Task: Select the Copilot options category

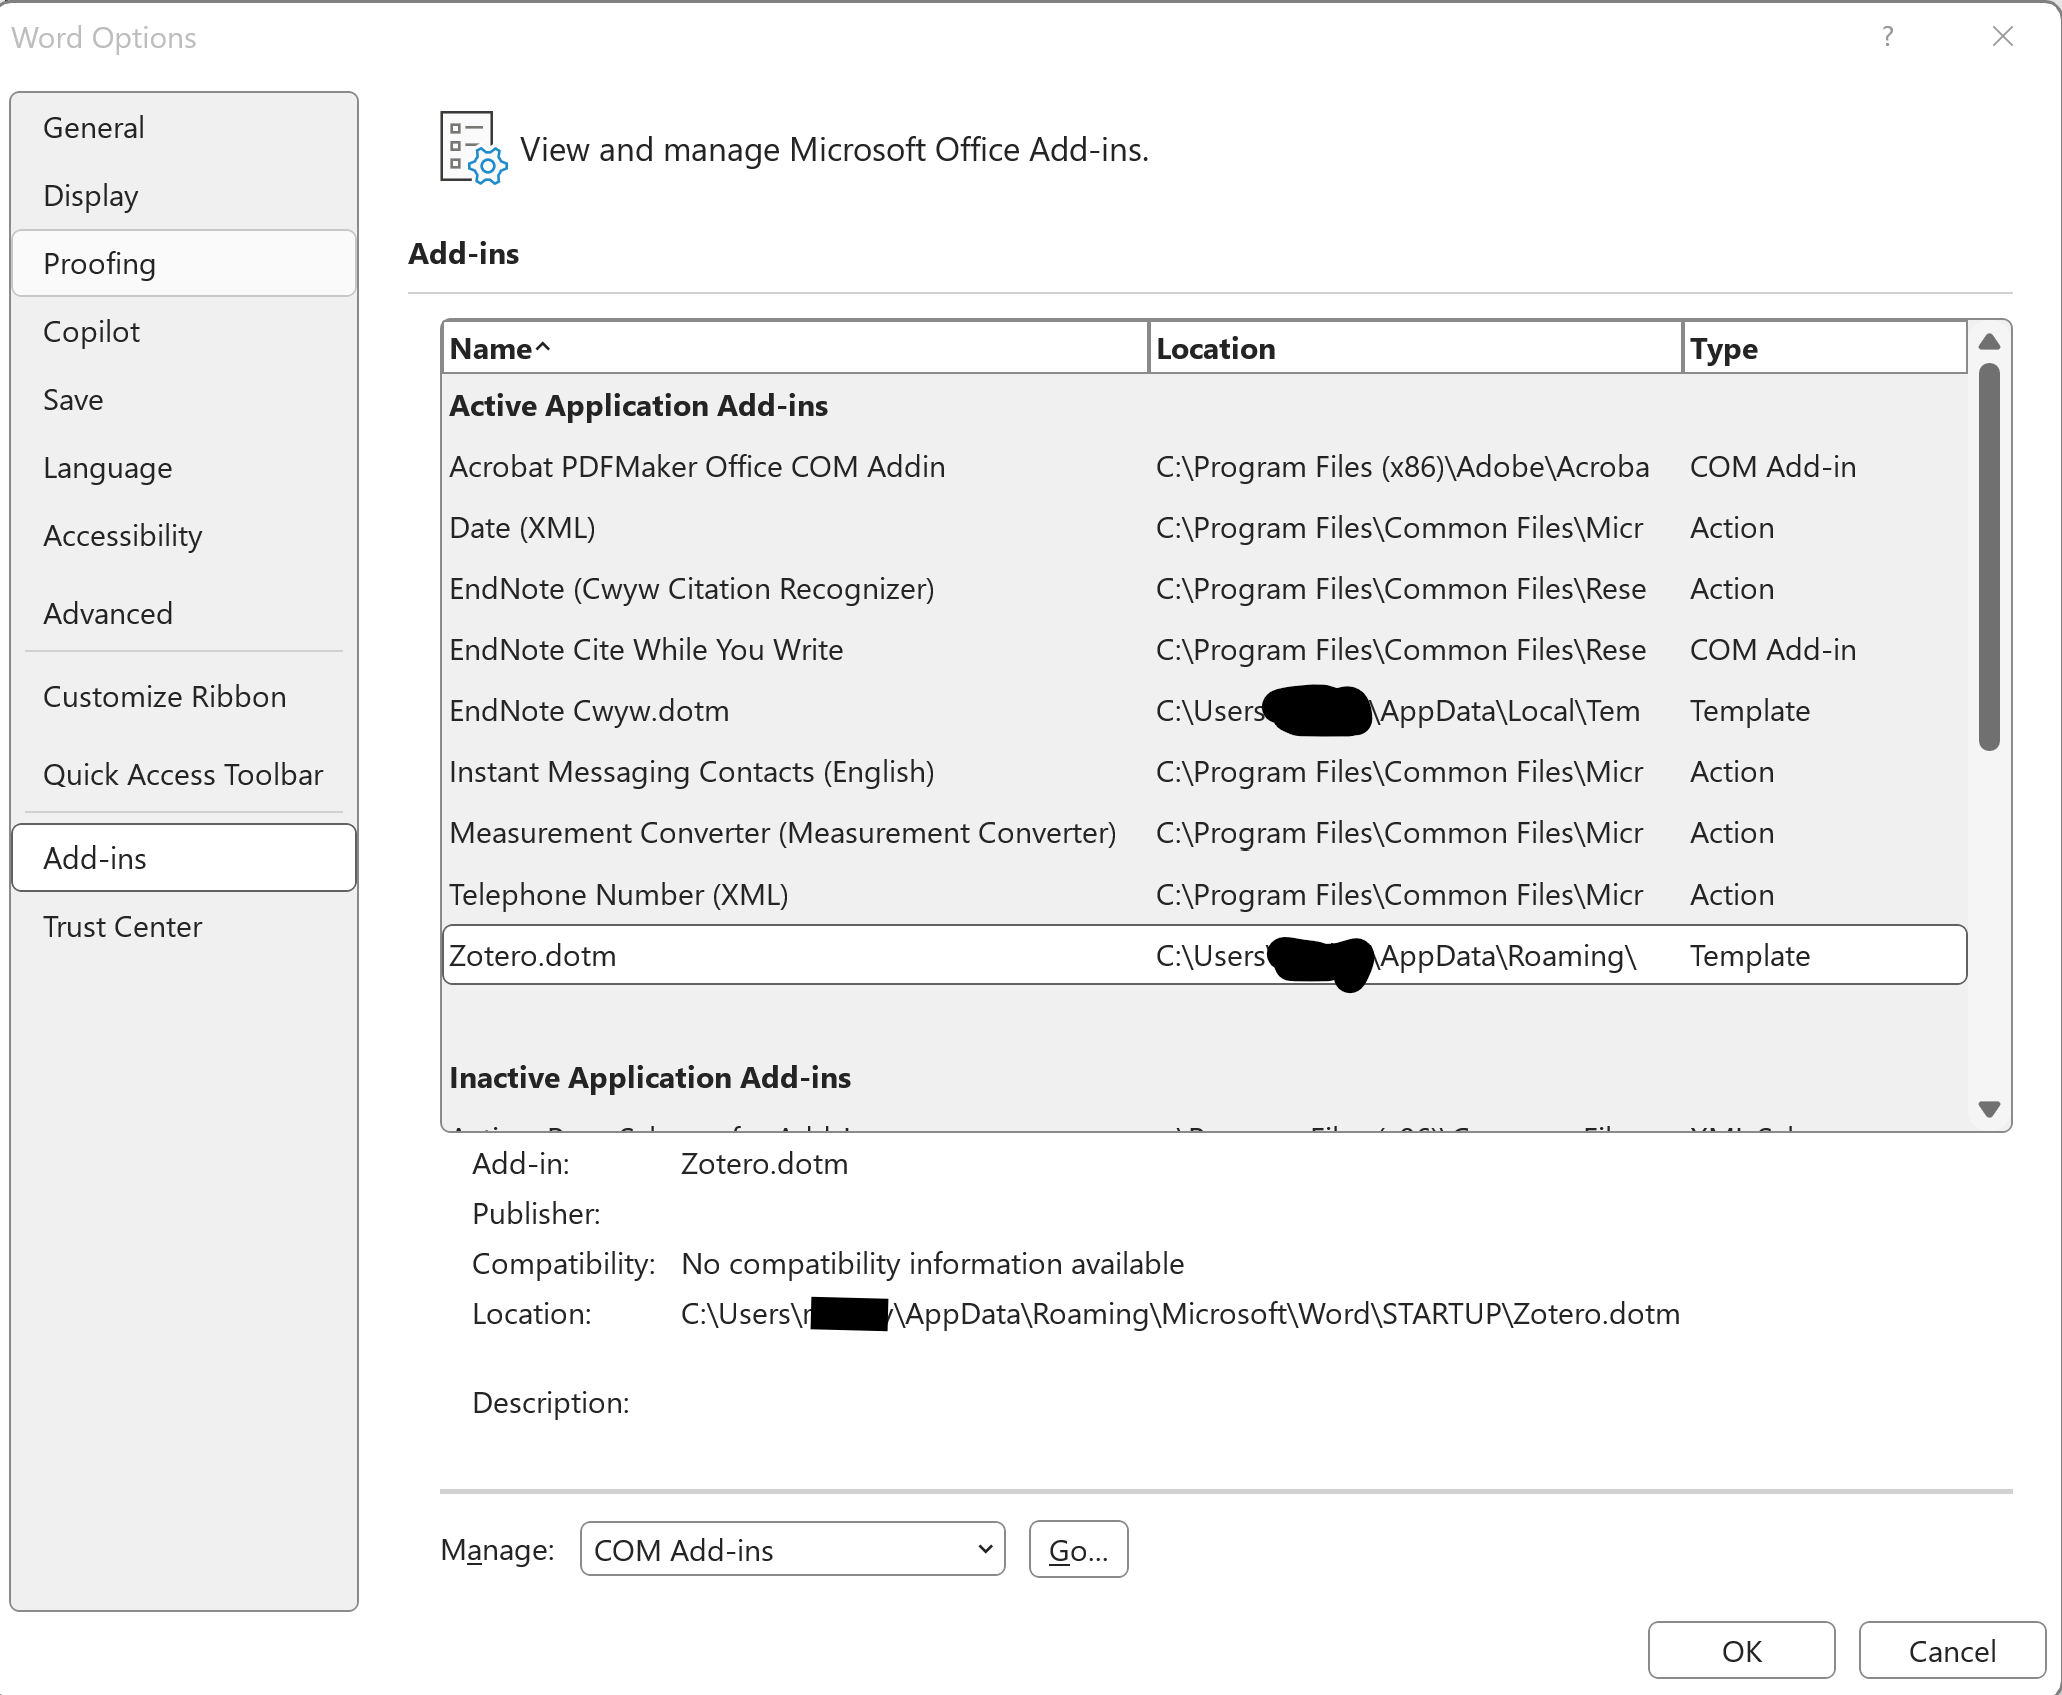Action: (184, 332)
